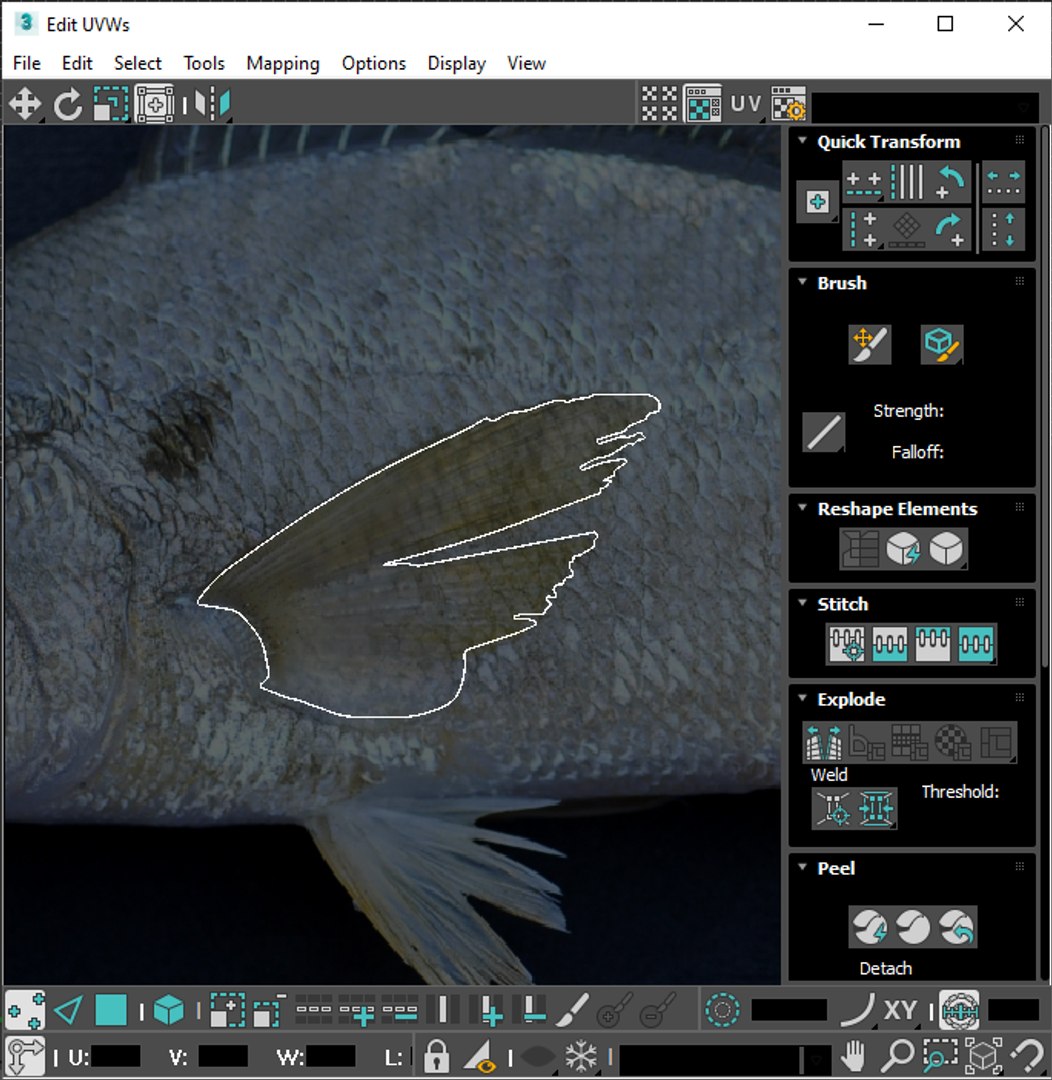This screenshot has width=1052, height=1080.
Task: Rotate selection clockwise about pivot
Action: tap(949, 229)
